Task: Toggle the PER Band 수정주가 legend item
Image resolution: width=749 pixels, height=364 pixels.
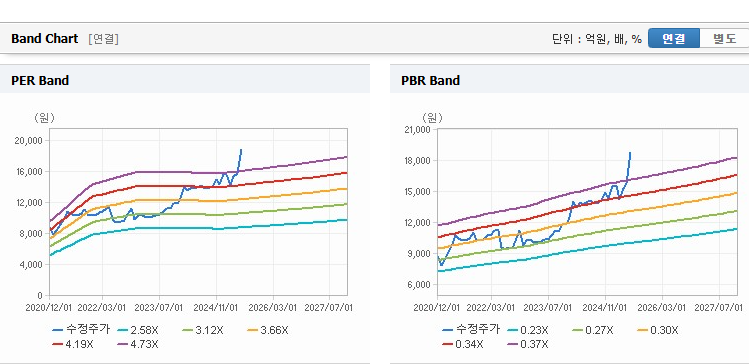Action: click(x=81, y=330)
